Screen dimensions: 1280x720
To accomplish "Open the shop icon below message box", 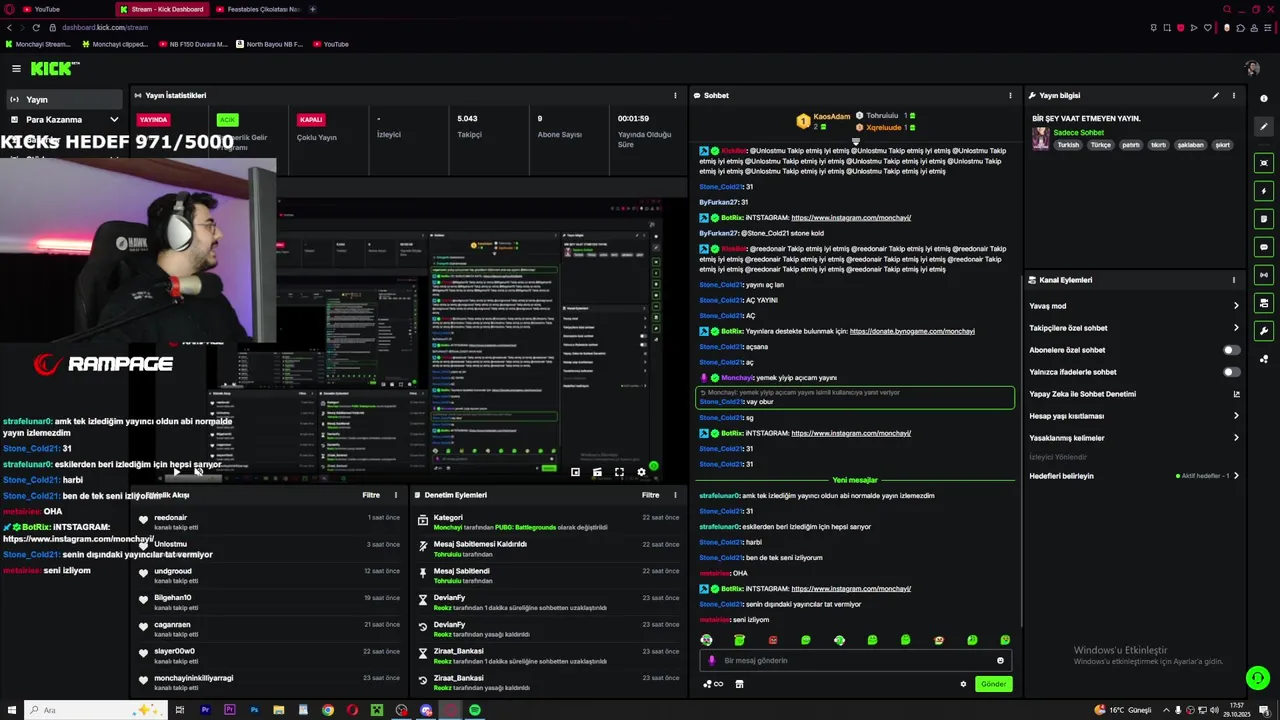I will (x=739, y=684).
